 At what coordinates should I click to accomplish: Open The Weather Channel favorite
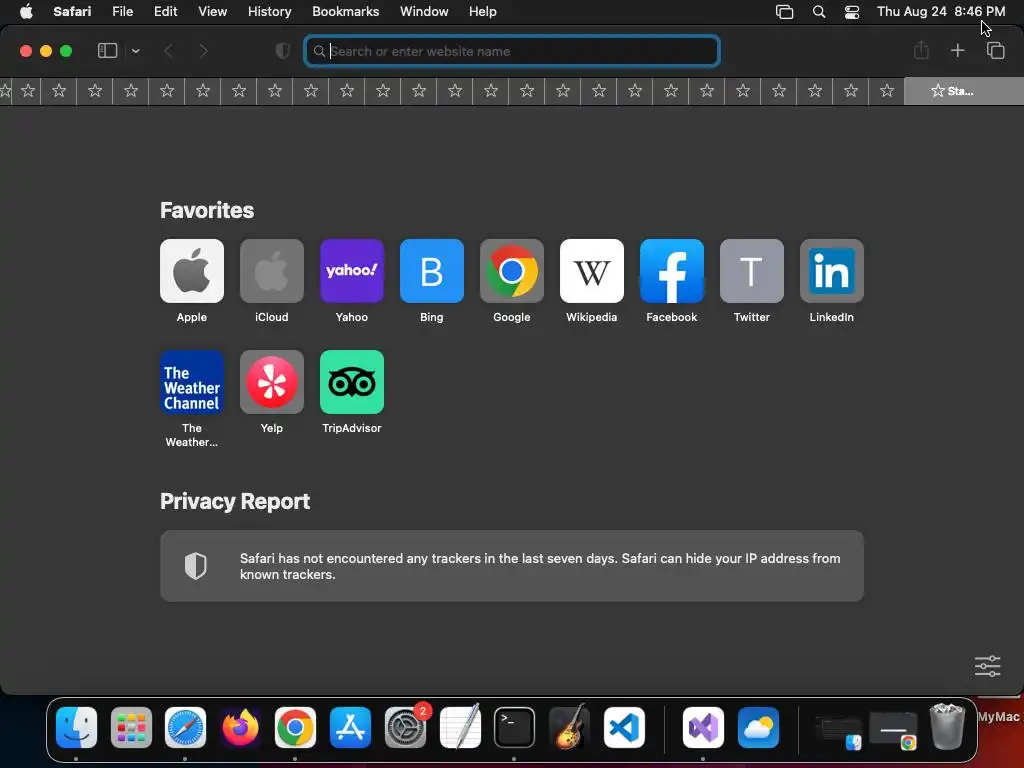point(191,382)
